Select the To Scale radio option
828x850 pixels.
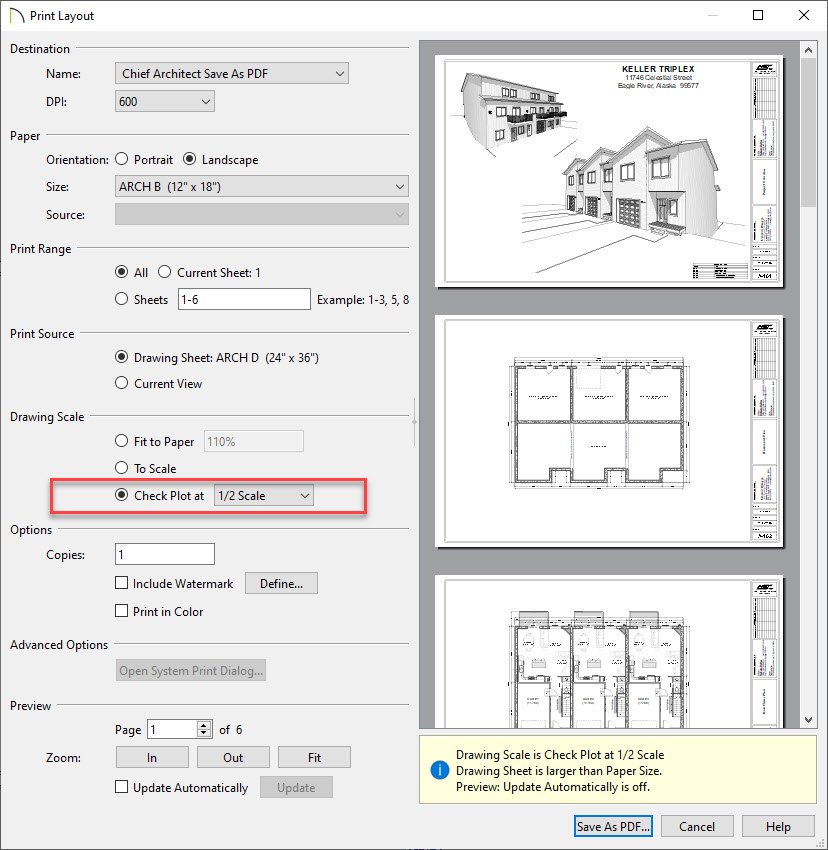coord(123,468)
